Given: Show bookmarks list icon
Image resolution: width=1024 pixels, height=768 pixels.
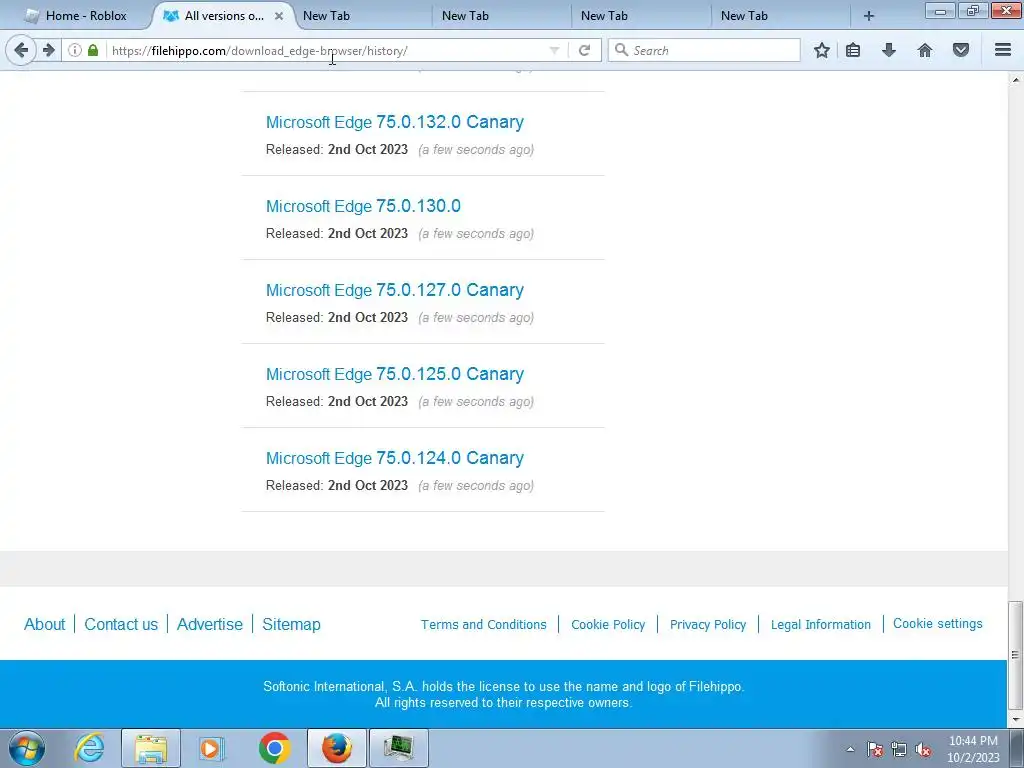Looking at the screenshot, I should click(853, 50).
